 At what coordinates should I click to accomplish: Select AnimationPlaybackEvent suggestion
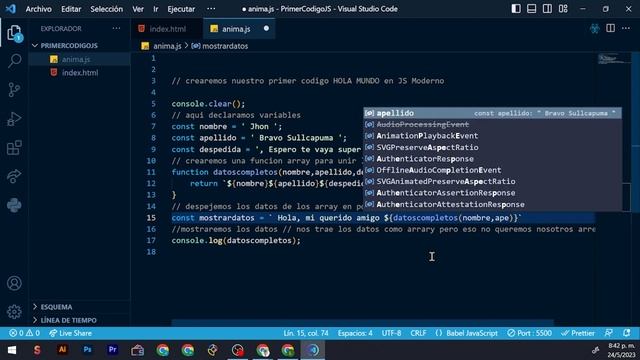493,136
